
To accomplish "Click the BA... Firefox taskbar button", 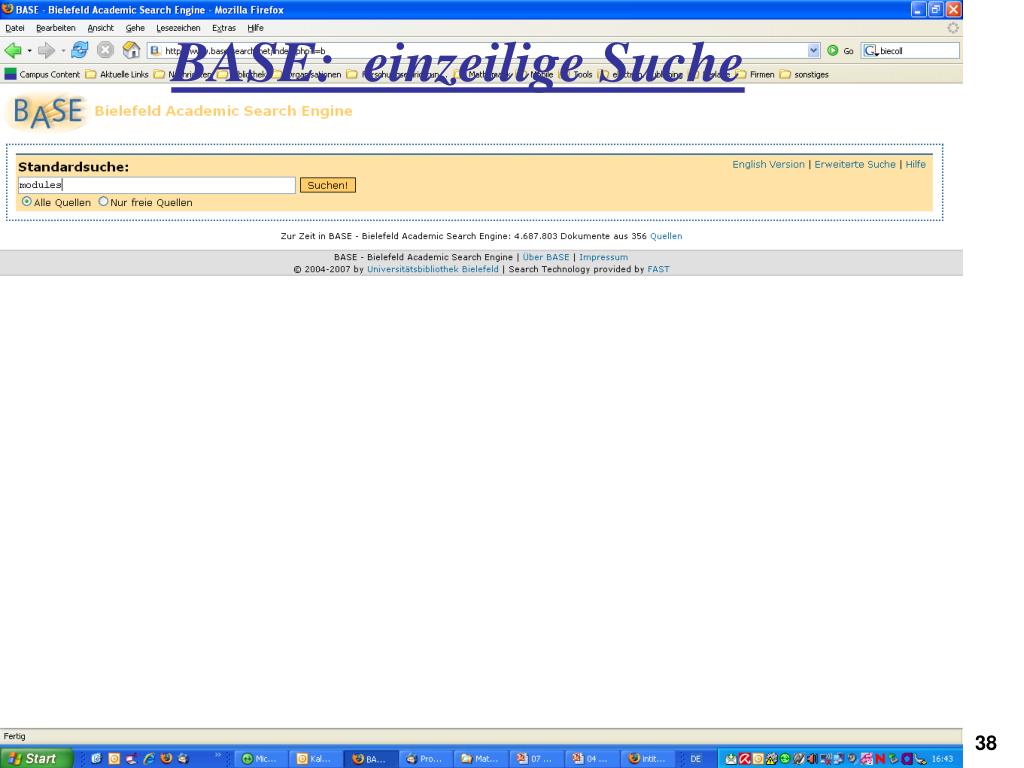I will 370,759.
